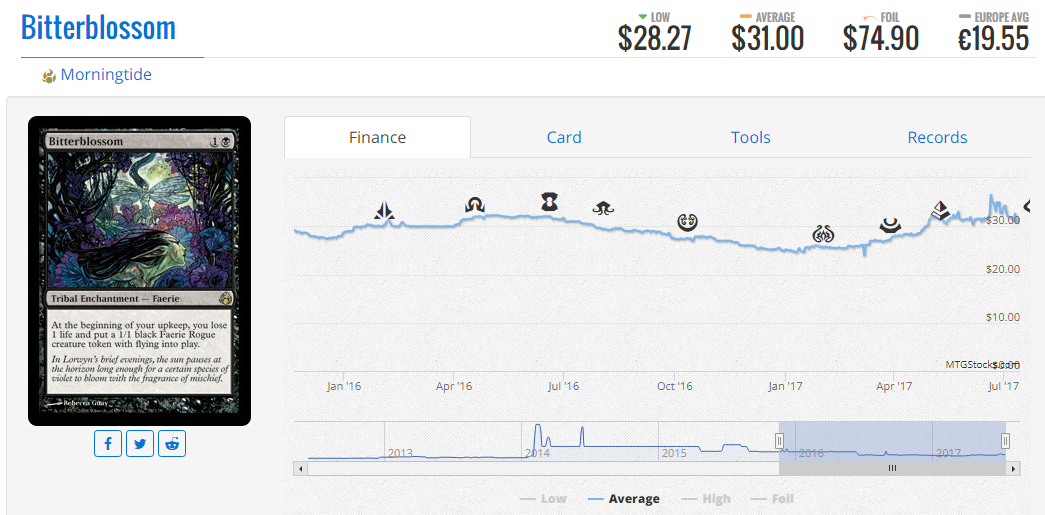Click the chart scrollbar's right arrow

point(1013,468)
